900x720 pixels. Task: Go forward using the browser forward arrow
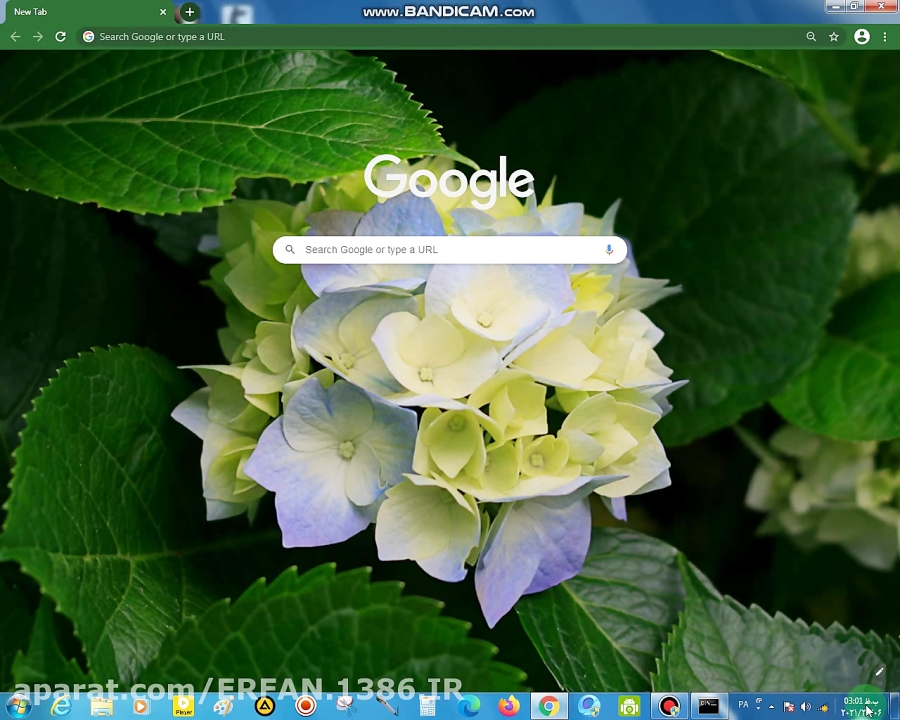click(x=38, y=37)
